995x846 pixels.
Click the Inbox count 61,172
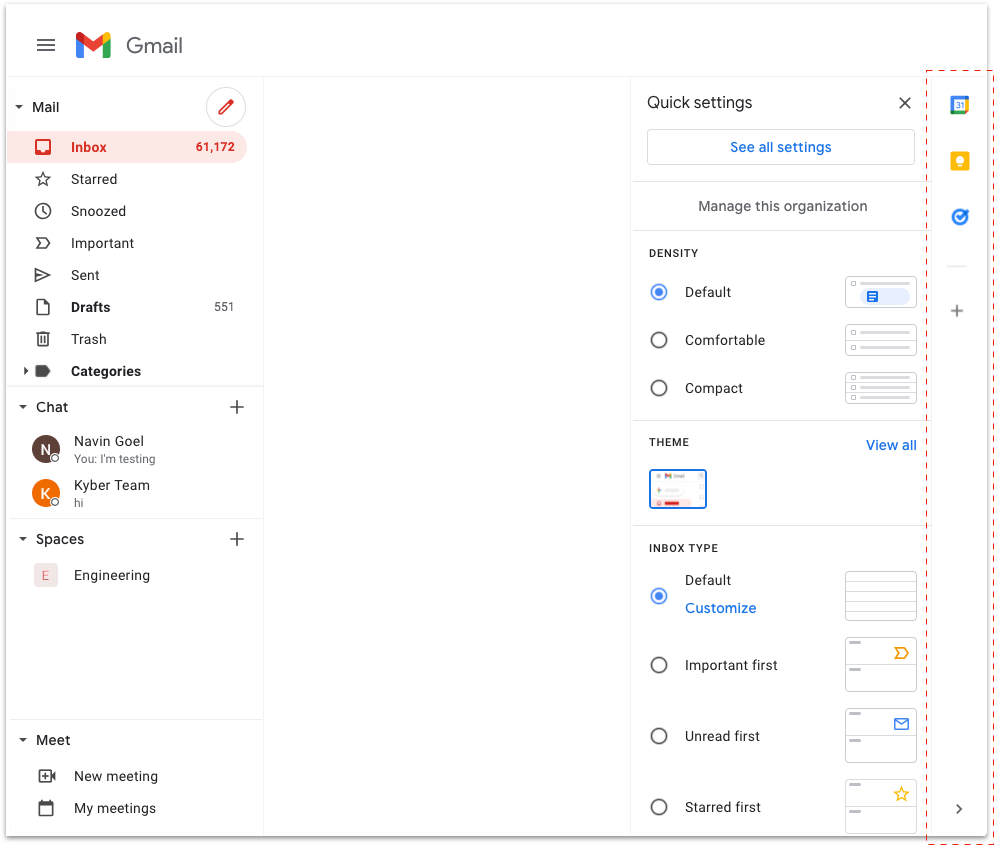pyautogui.click(x=215, y=147)
